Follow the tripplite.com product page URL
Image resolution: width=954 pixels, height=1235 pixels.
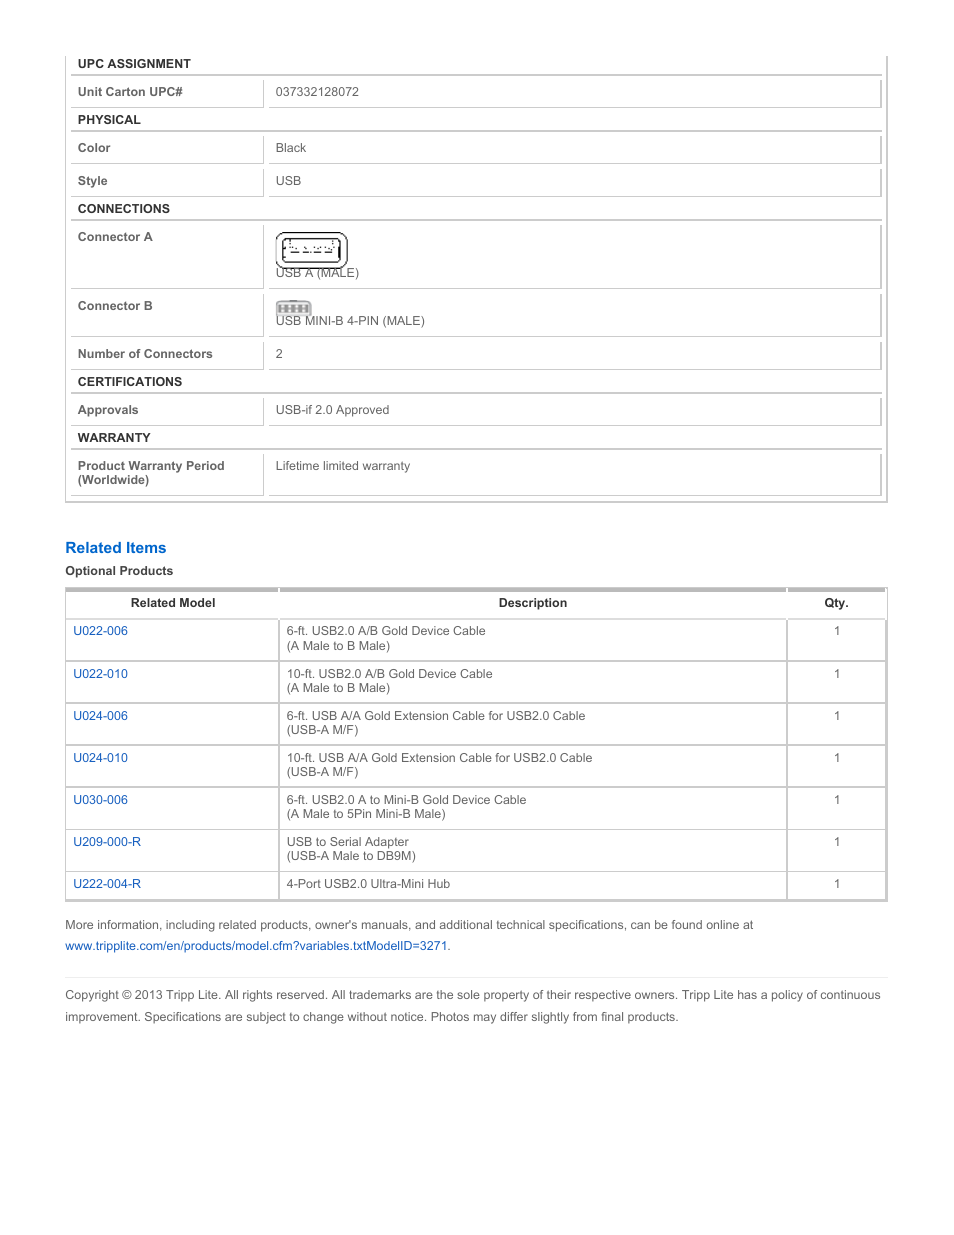pos(257,946)
